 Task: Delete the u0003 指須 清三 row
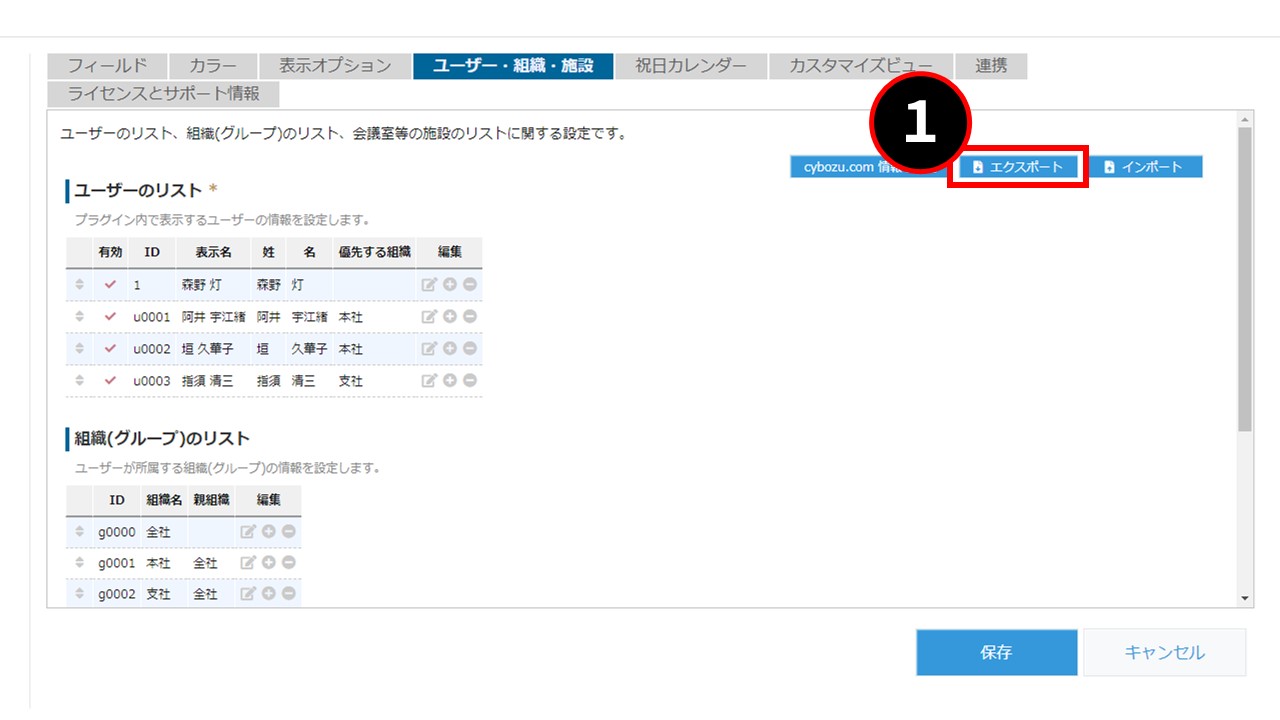(x=469, y=381)
